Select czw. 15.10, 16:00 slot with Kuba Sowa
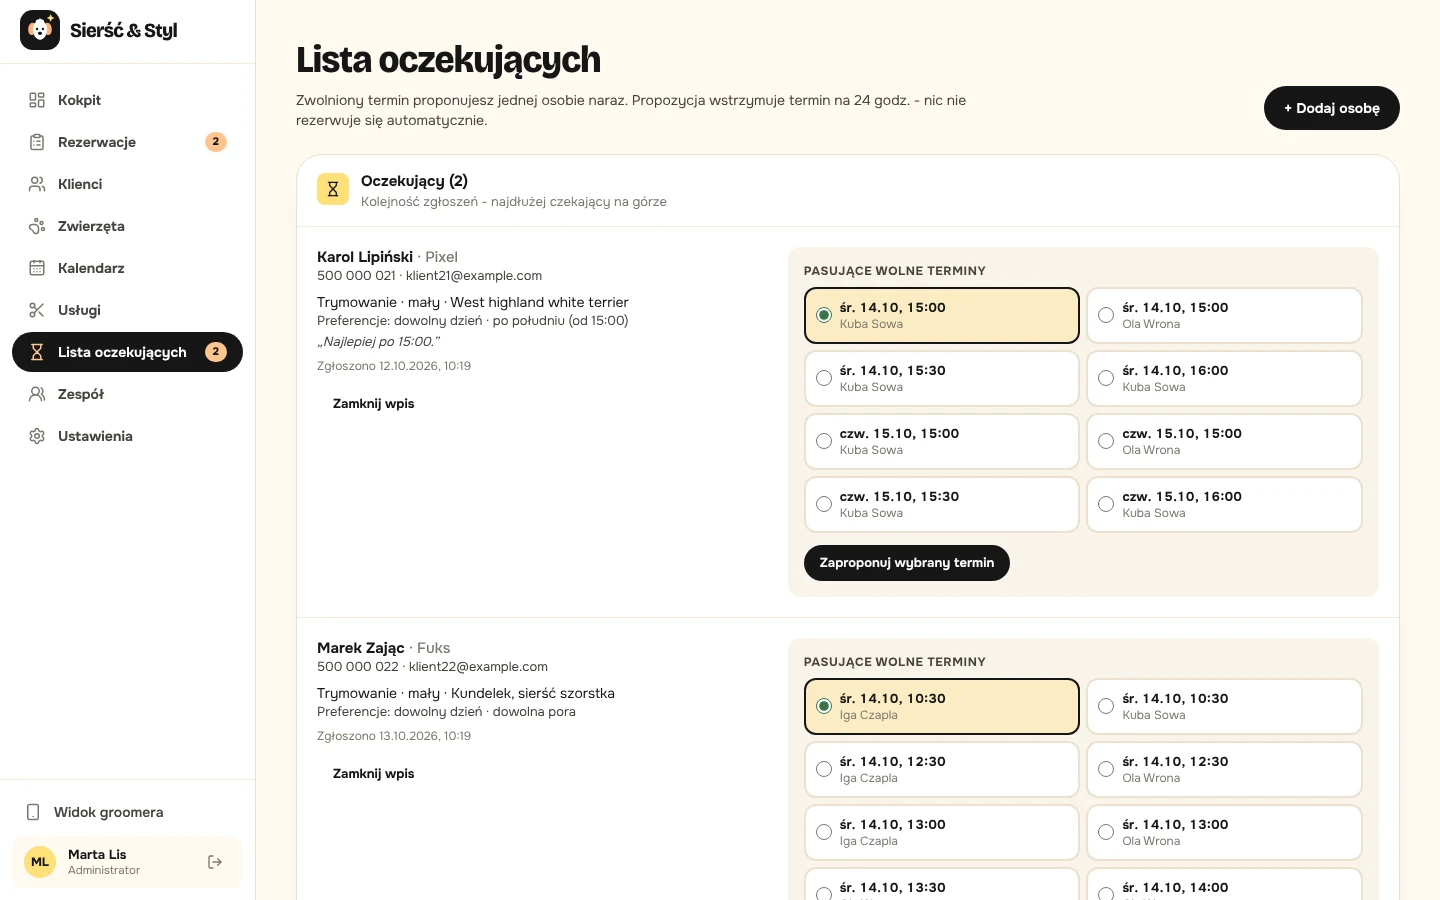 point(1224,504)
